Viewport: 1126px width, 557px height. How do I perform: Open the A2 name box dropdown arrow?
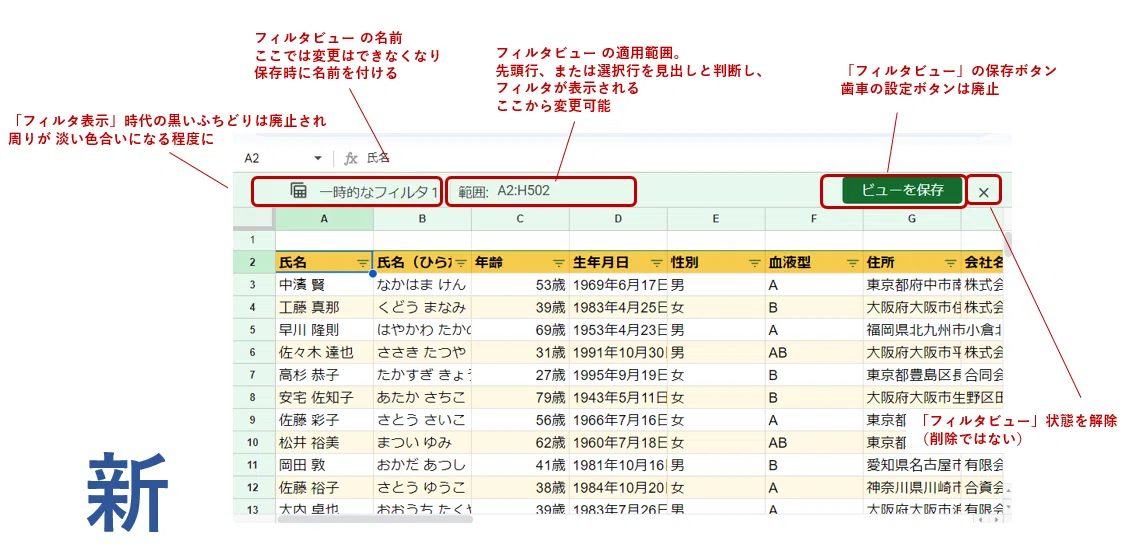tap(317, 158)
